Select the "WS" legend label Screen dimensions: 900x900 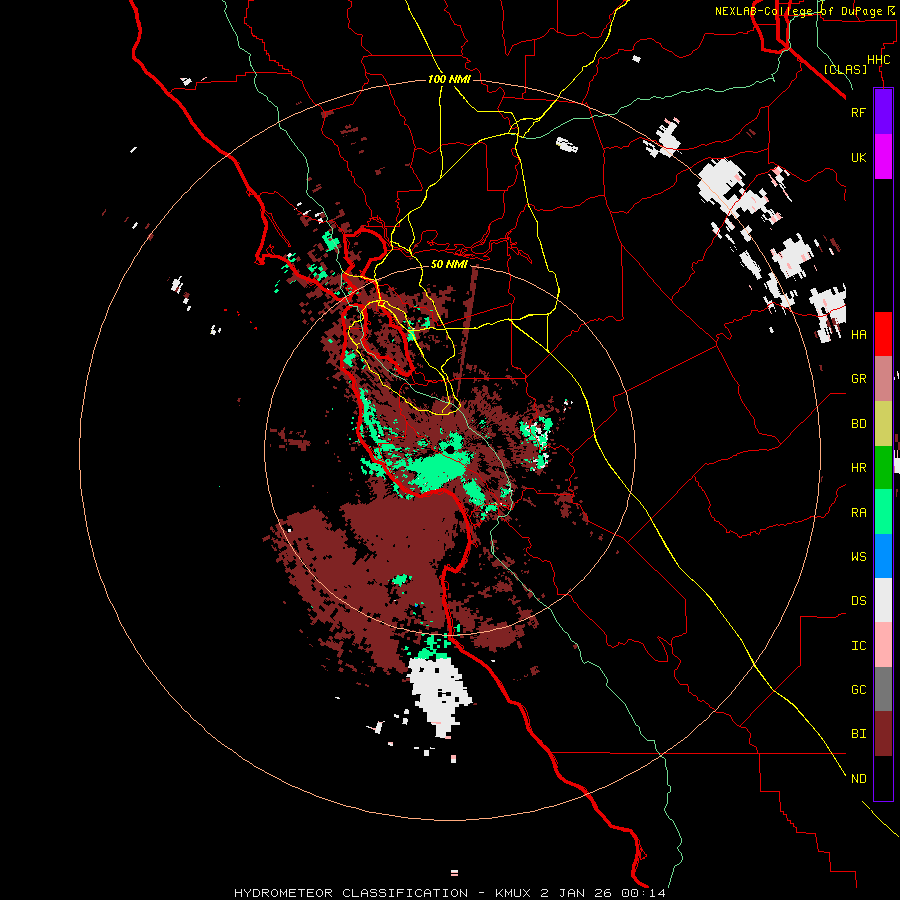pos(858,557)
